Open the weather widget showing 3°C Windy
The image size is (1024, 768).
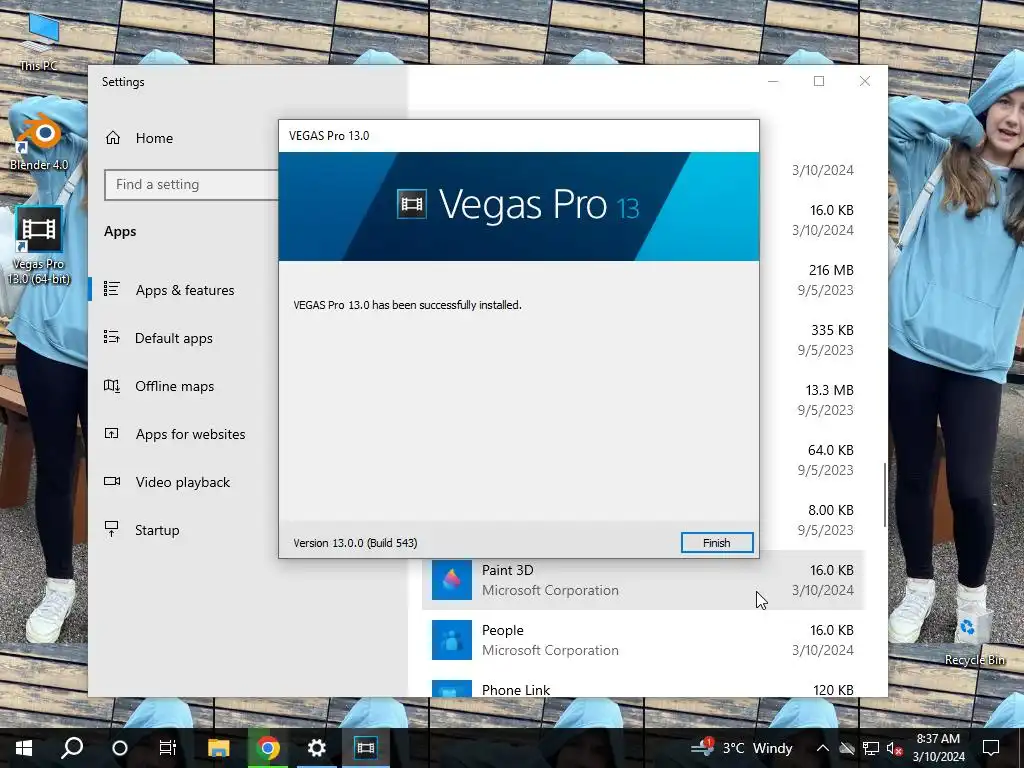tap(743, 748)
